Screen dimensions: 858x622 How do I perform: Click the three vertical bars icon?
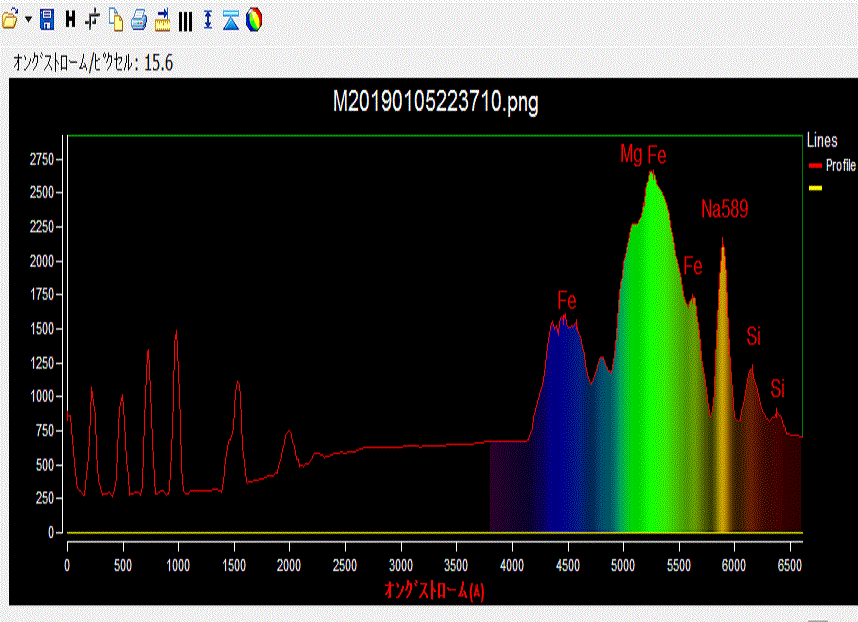185,19
